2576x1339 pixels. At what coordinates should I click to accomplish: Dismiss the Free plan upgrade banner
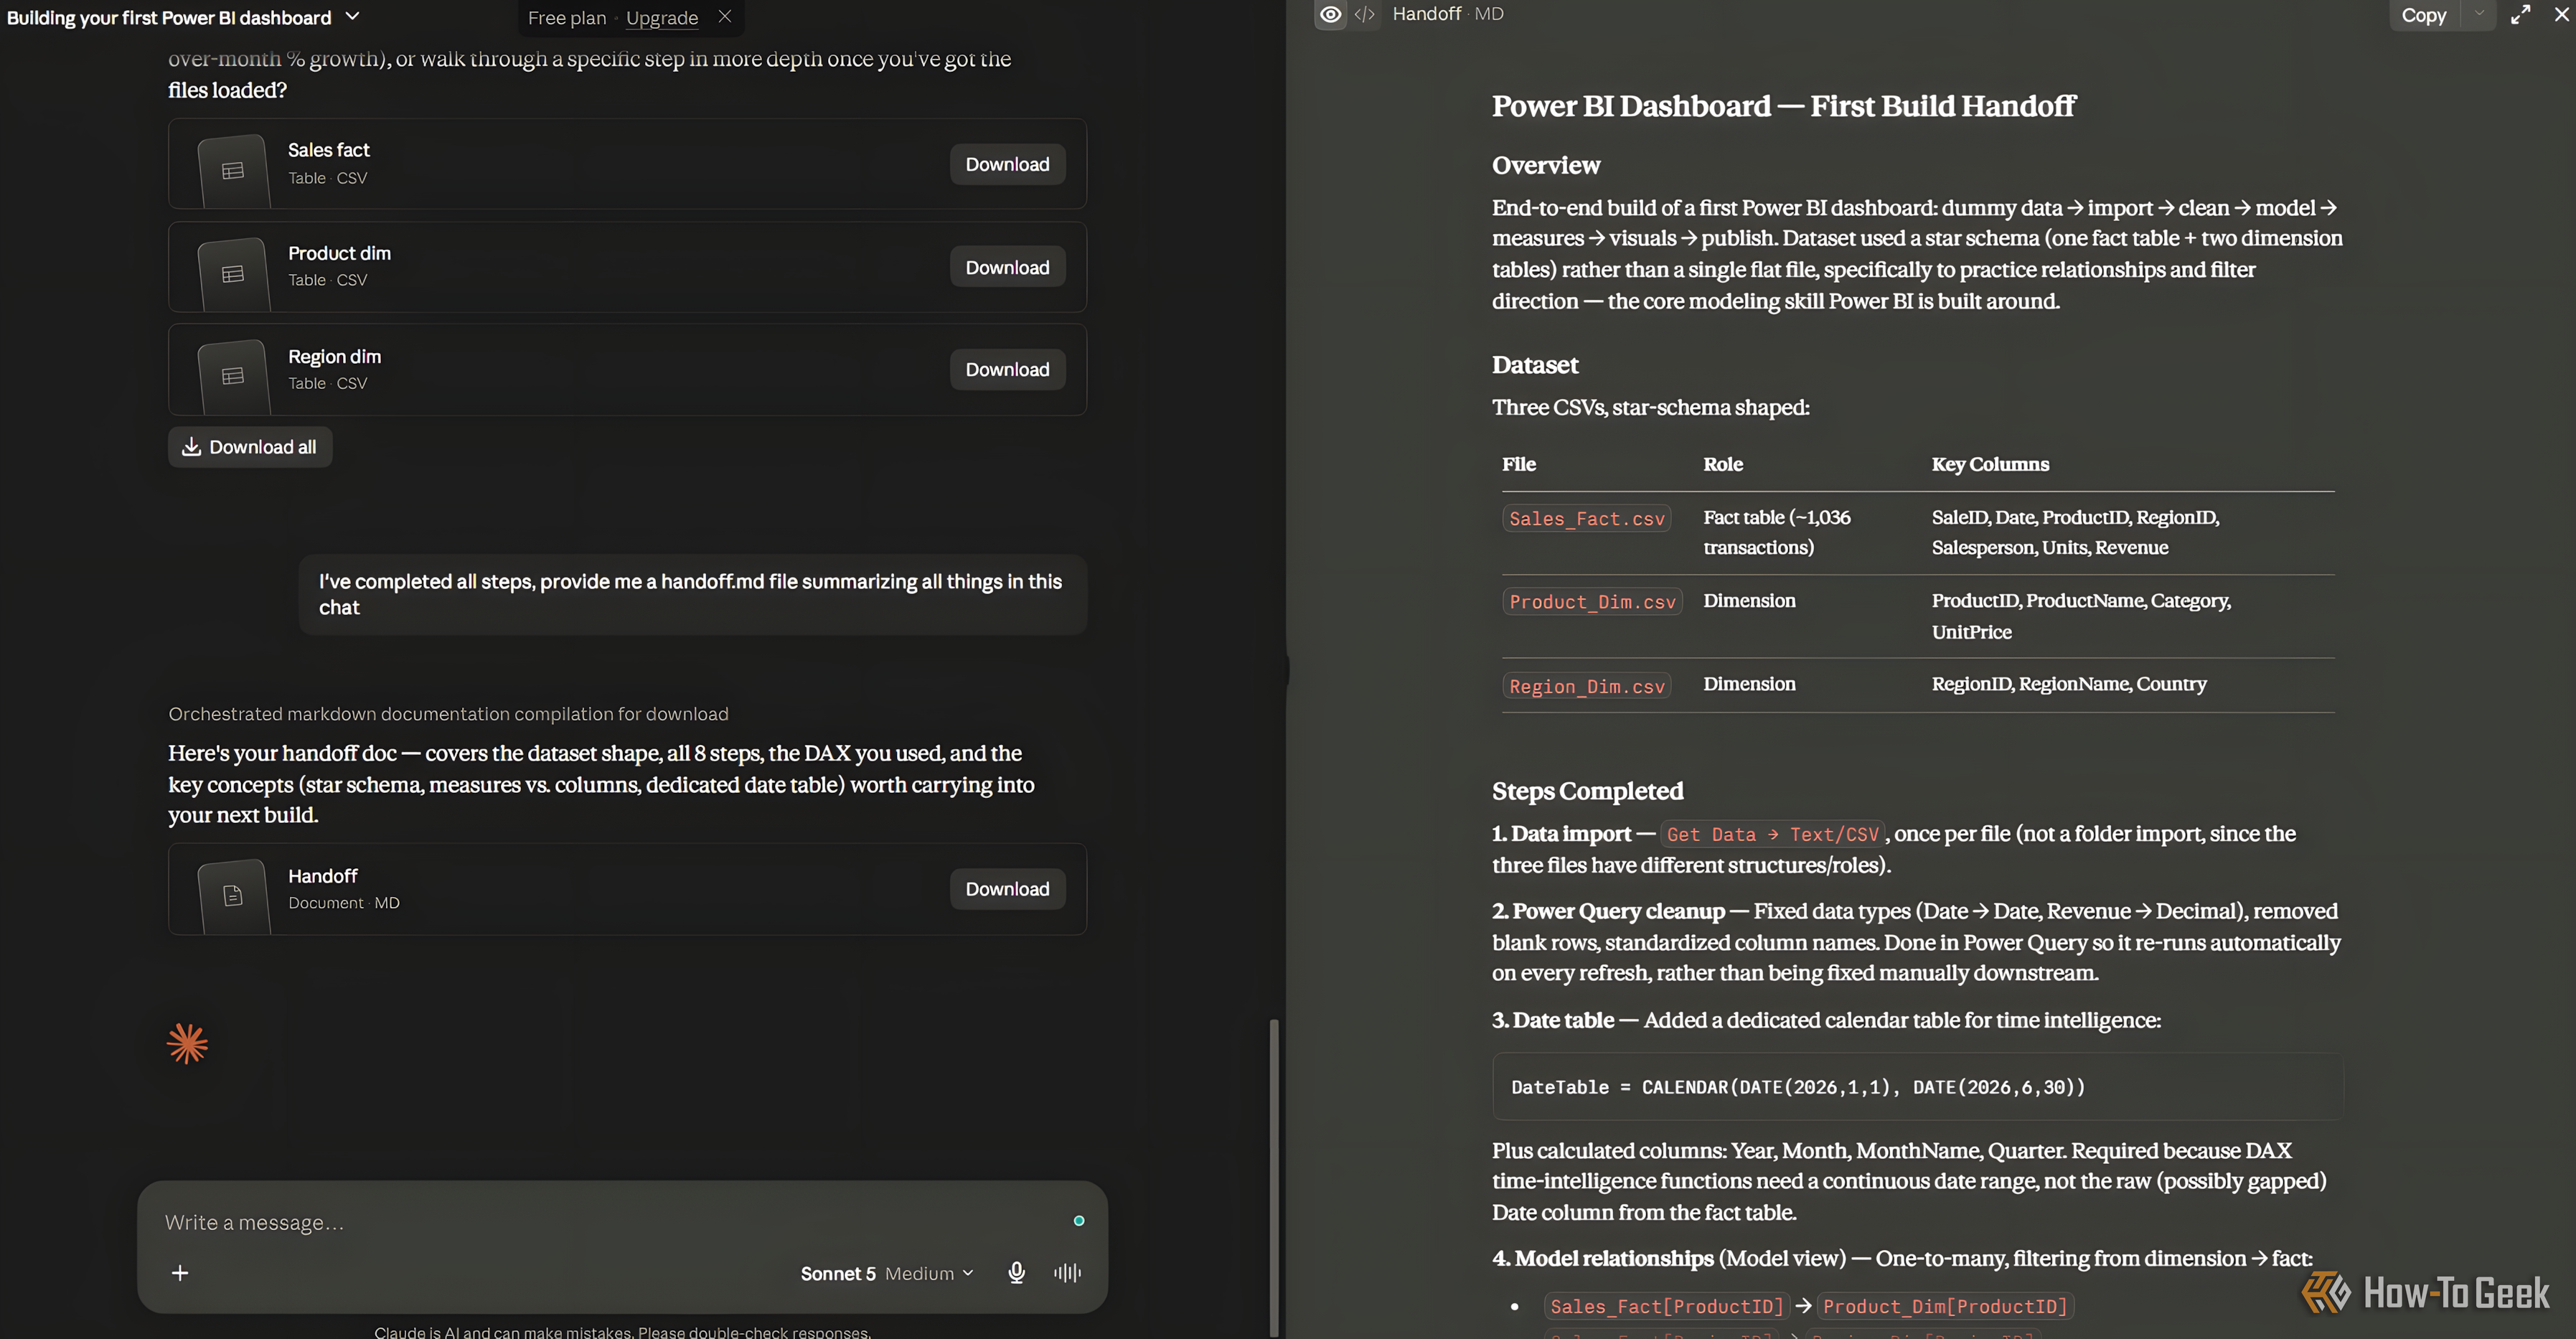coord(725,17)
